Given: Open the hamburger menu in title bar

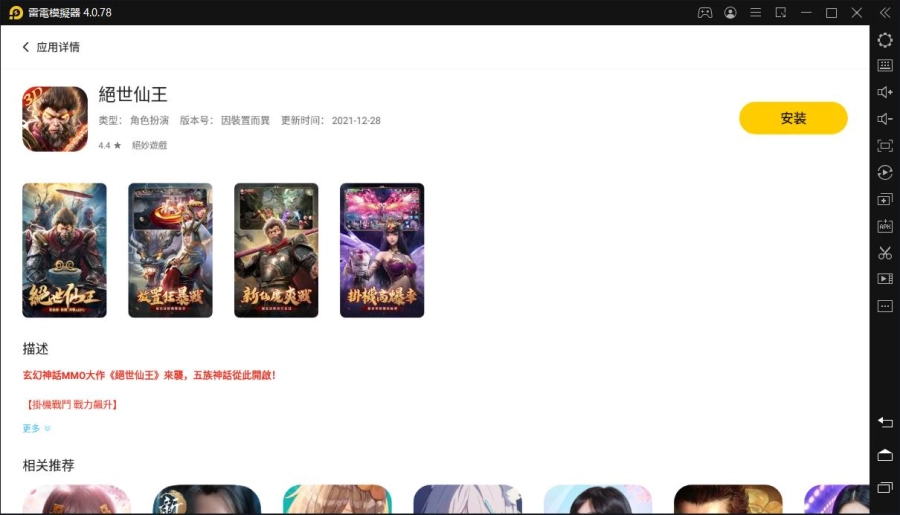Looking at the screenshot, I should tap(755, 13).
